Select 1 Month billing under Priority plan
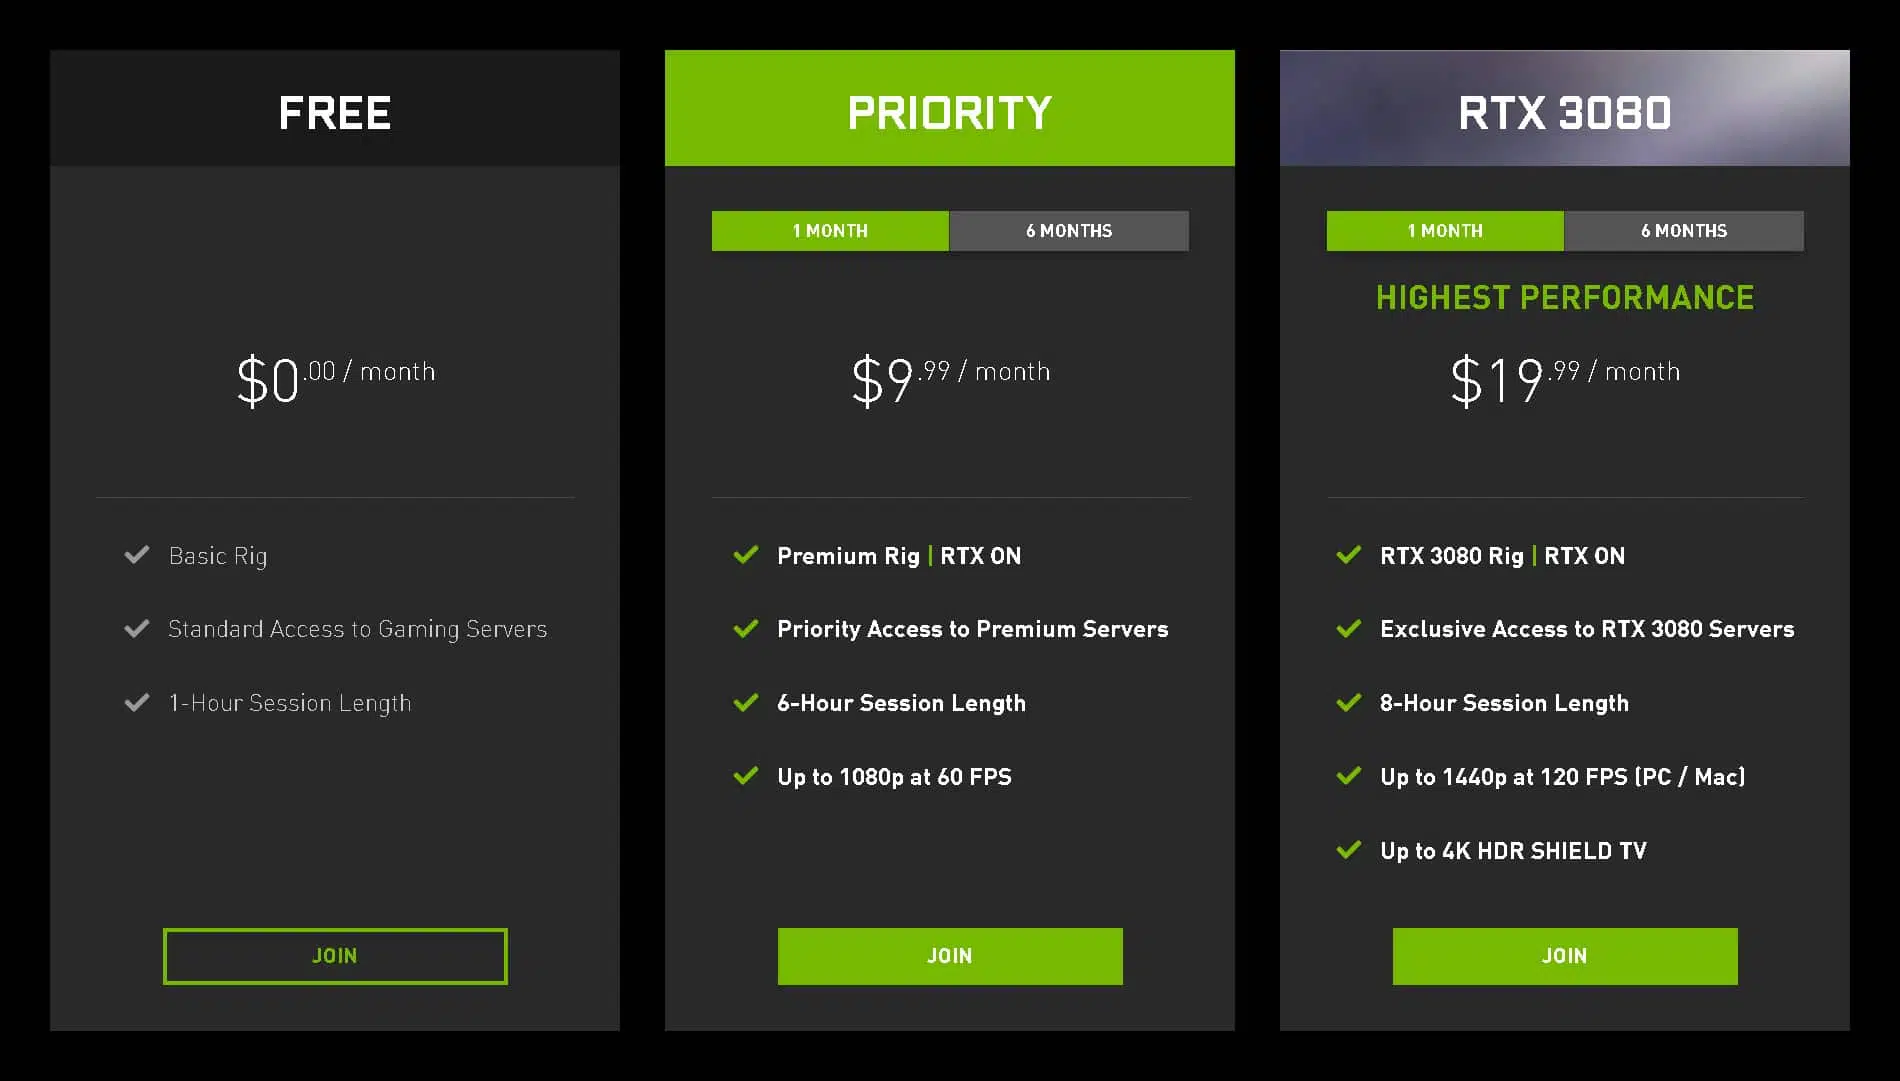Viewport: 1900px width, 1081px height. [x=830, y=230]
